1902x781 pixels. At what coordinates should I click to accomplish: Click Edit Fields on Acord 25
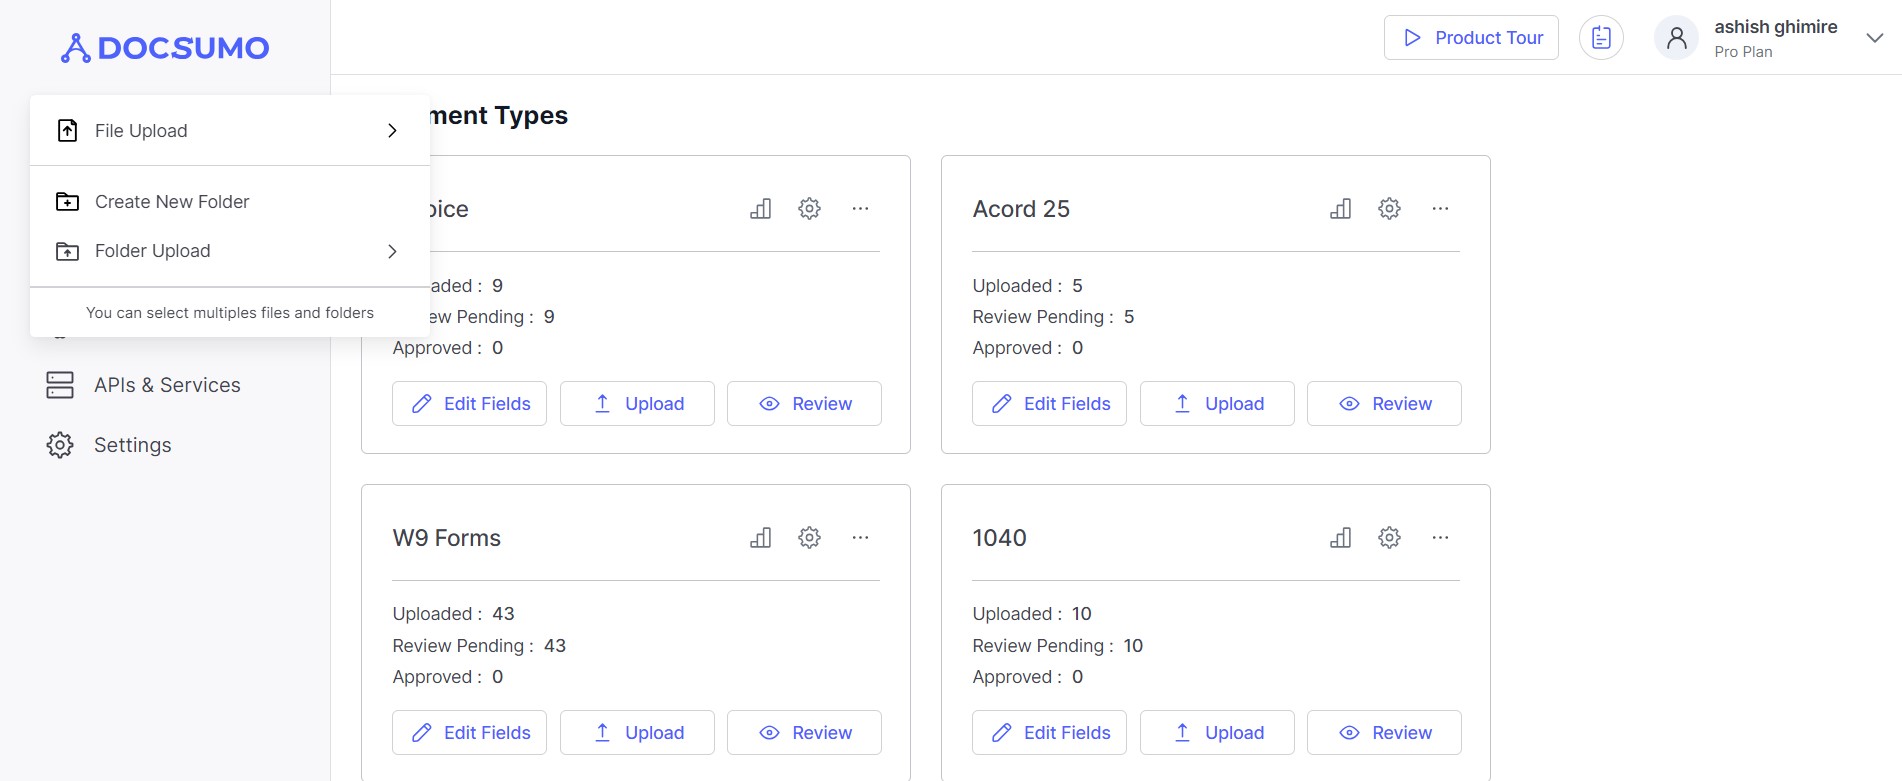(1049, 404)
